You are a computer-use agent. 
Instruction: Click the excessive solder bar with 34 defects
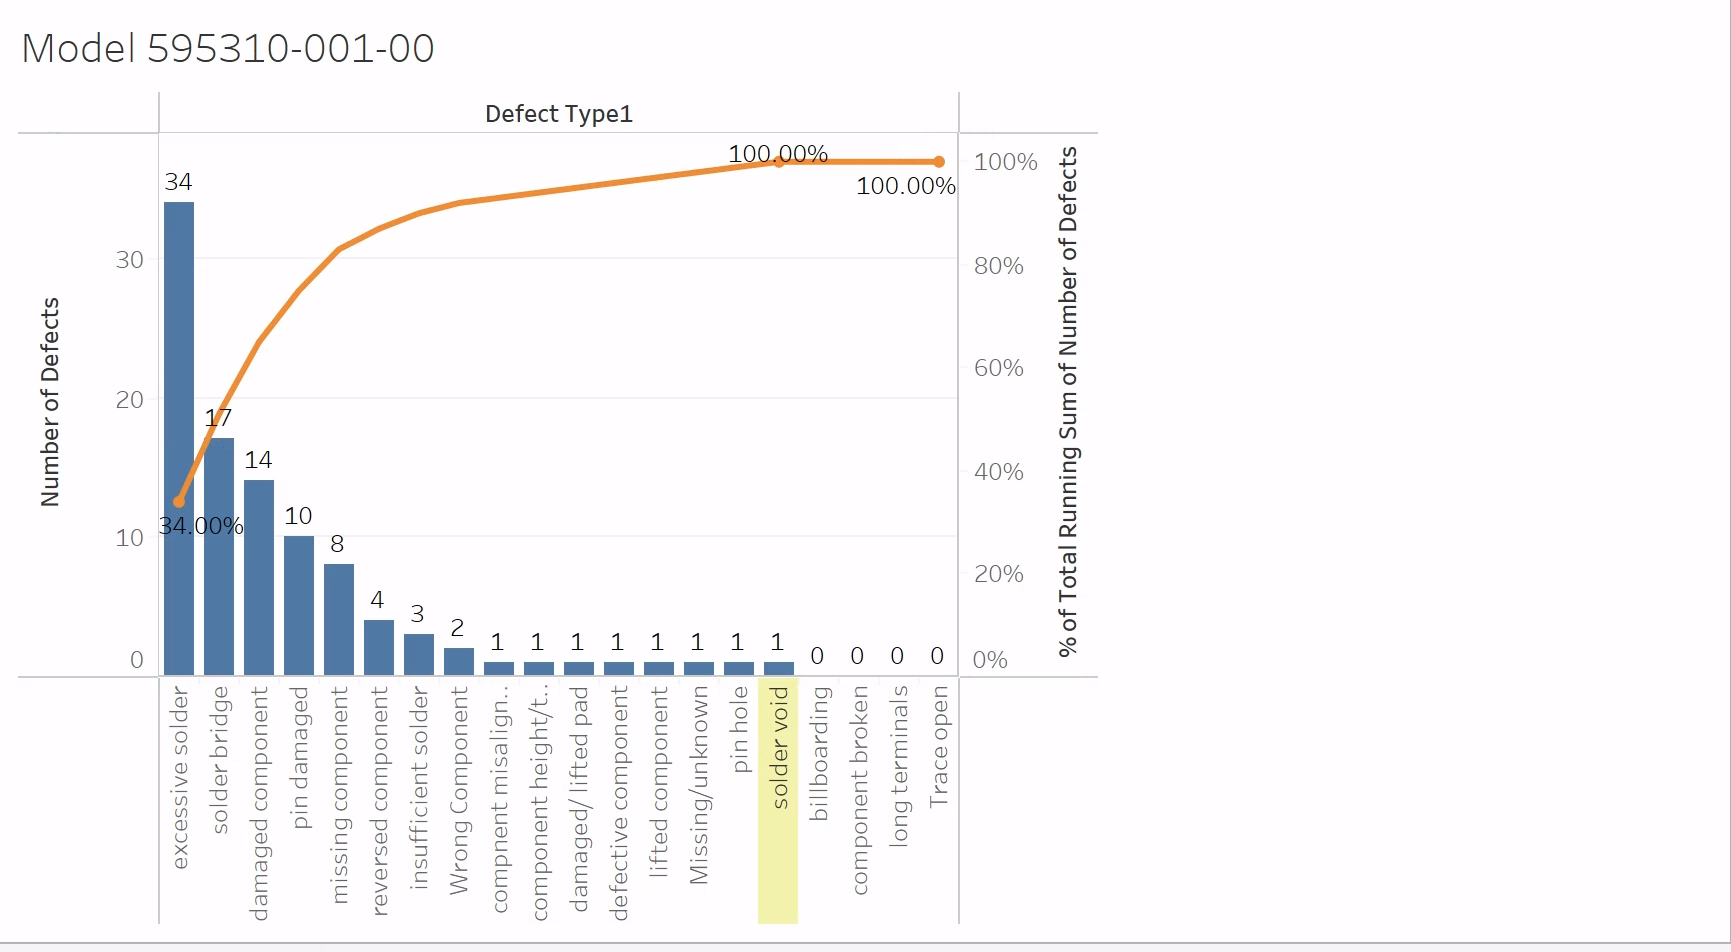179,438
